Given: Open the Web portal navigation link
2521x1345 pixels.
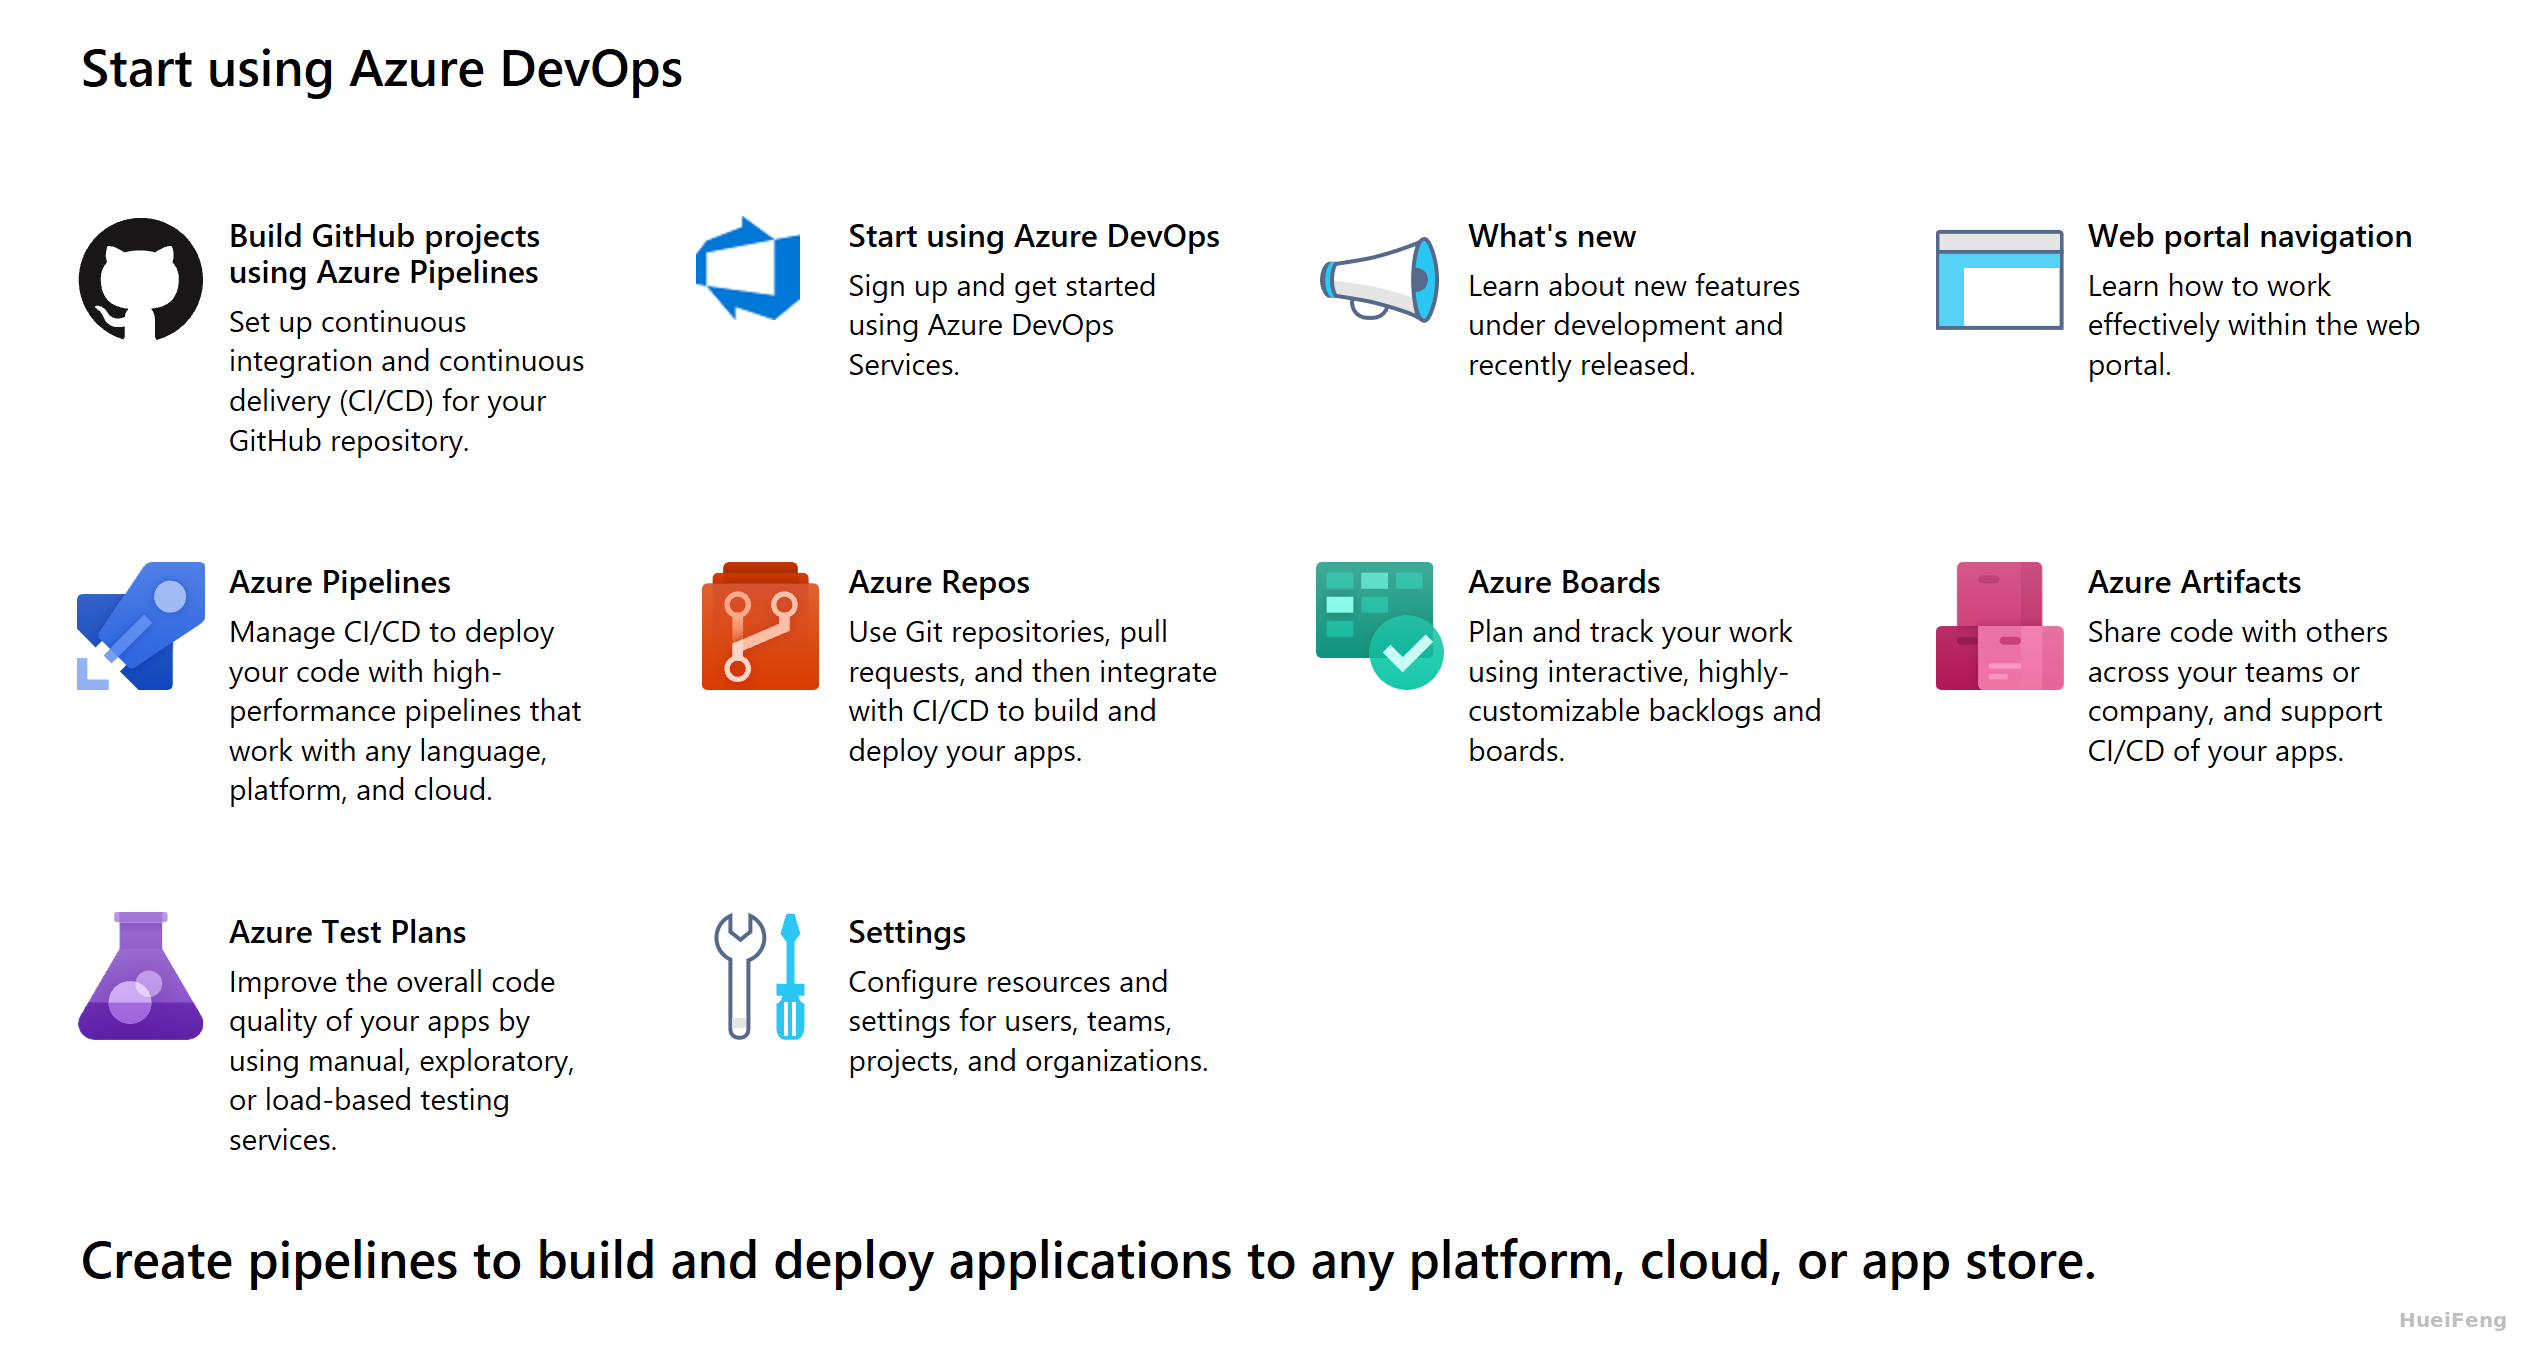Looking at the screenshot, I should (2250, 236).
